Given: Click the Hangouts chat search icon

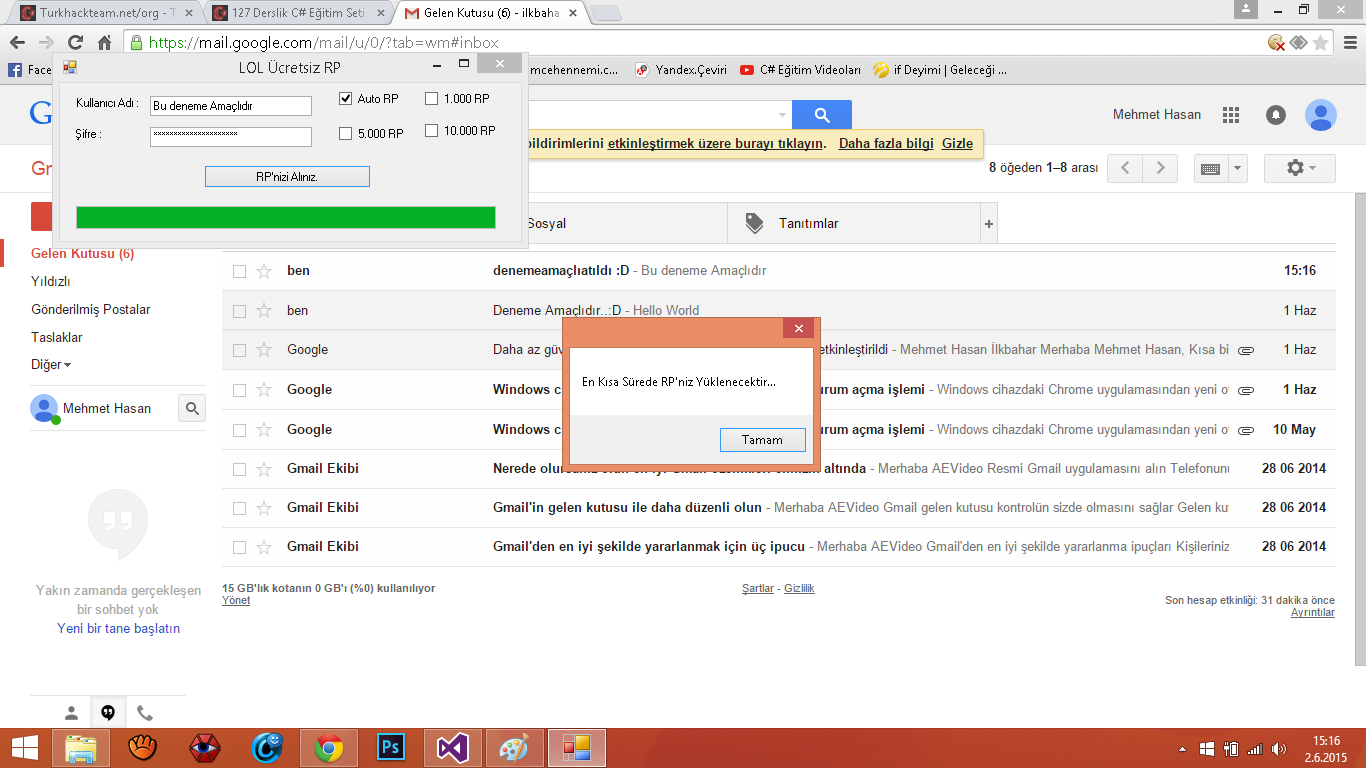Looking at the screenshot, I should pos(192,408).
